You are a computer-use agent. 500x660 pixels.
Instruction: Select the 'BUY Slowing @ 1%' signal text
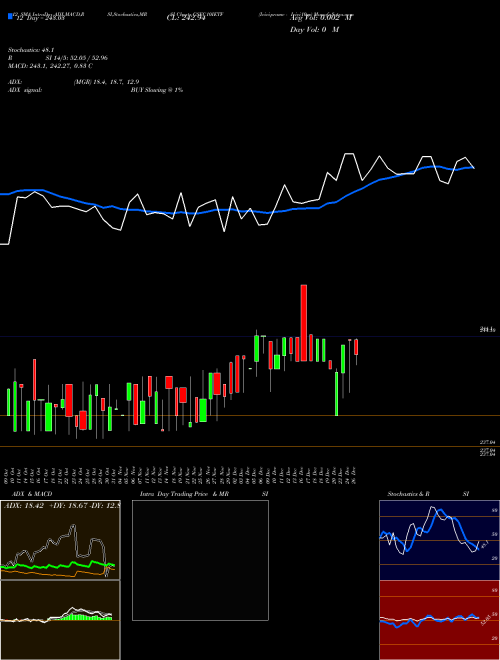tap(157, 90)
